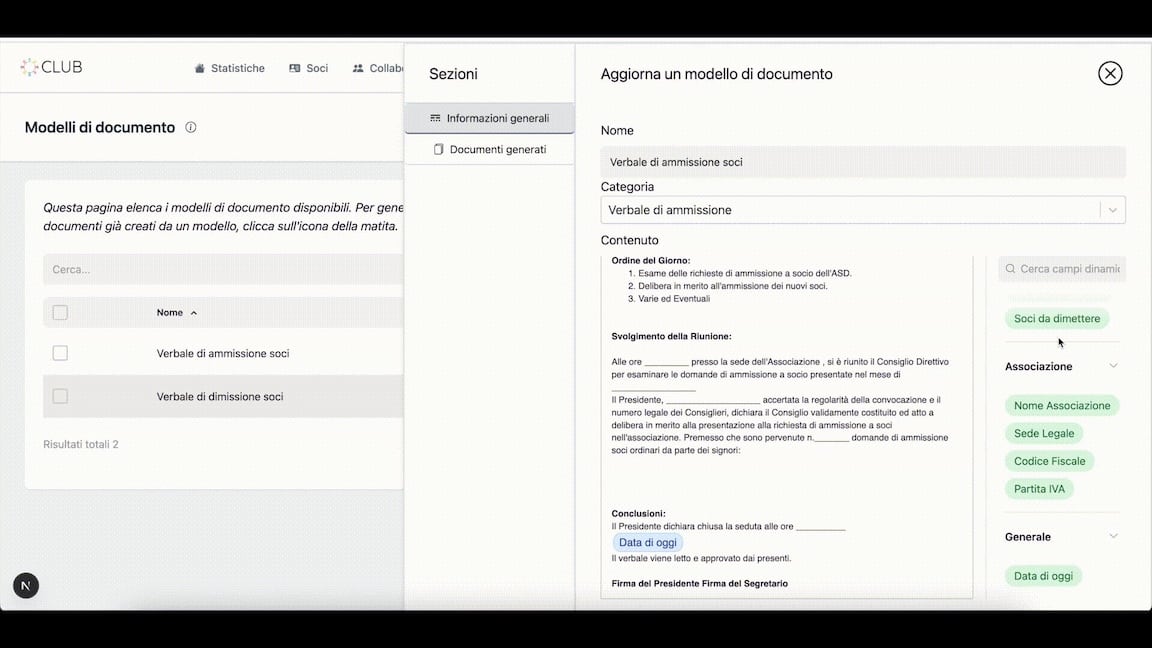Click the round N badge icon
Image resolution: width=1152 pixels, height=648 pixels.
(26, 585)
